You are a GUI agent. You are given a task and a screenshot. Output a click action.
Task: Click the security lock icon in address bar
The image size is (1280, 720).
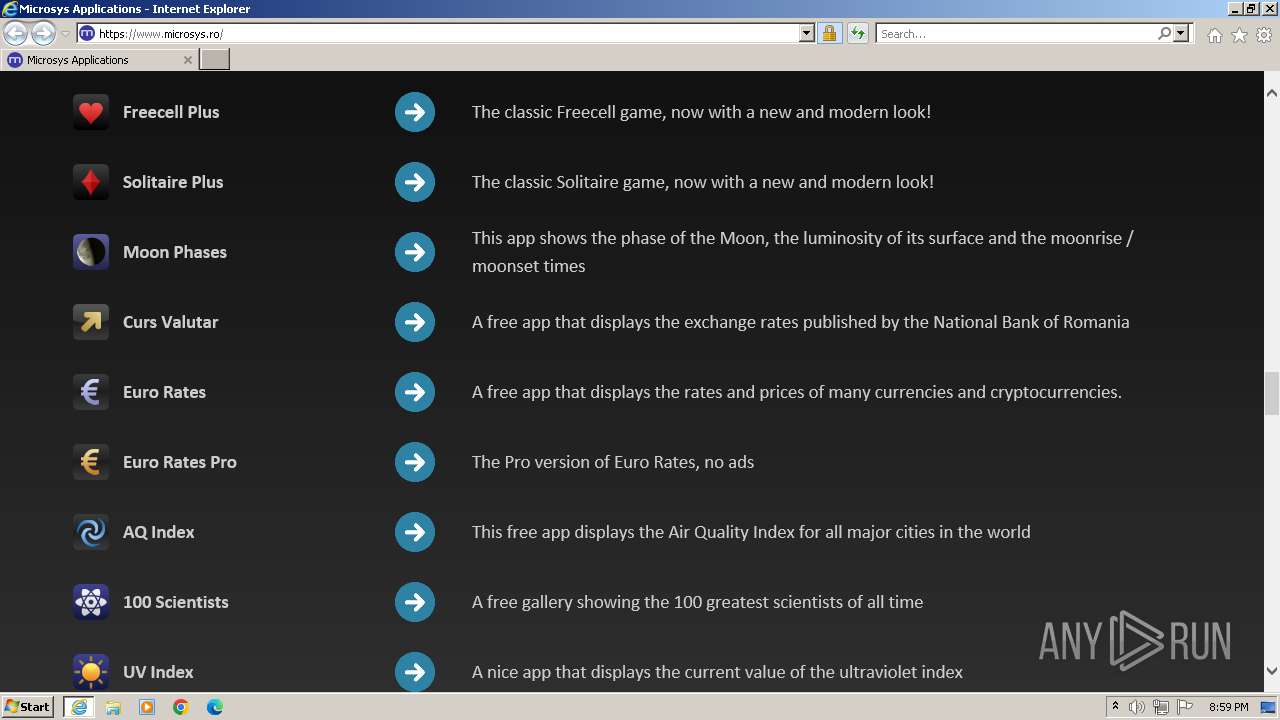point(829,33)
